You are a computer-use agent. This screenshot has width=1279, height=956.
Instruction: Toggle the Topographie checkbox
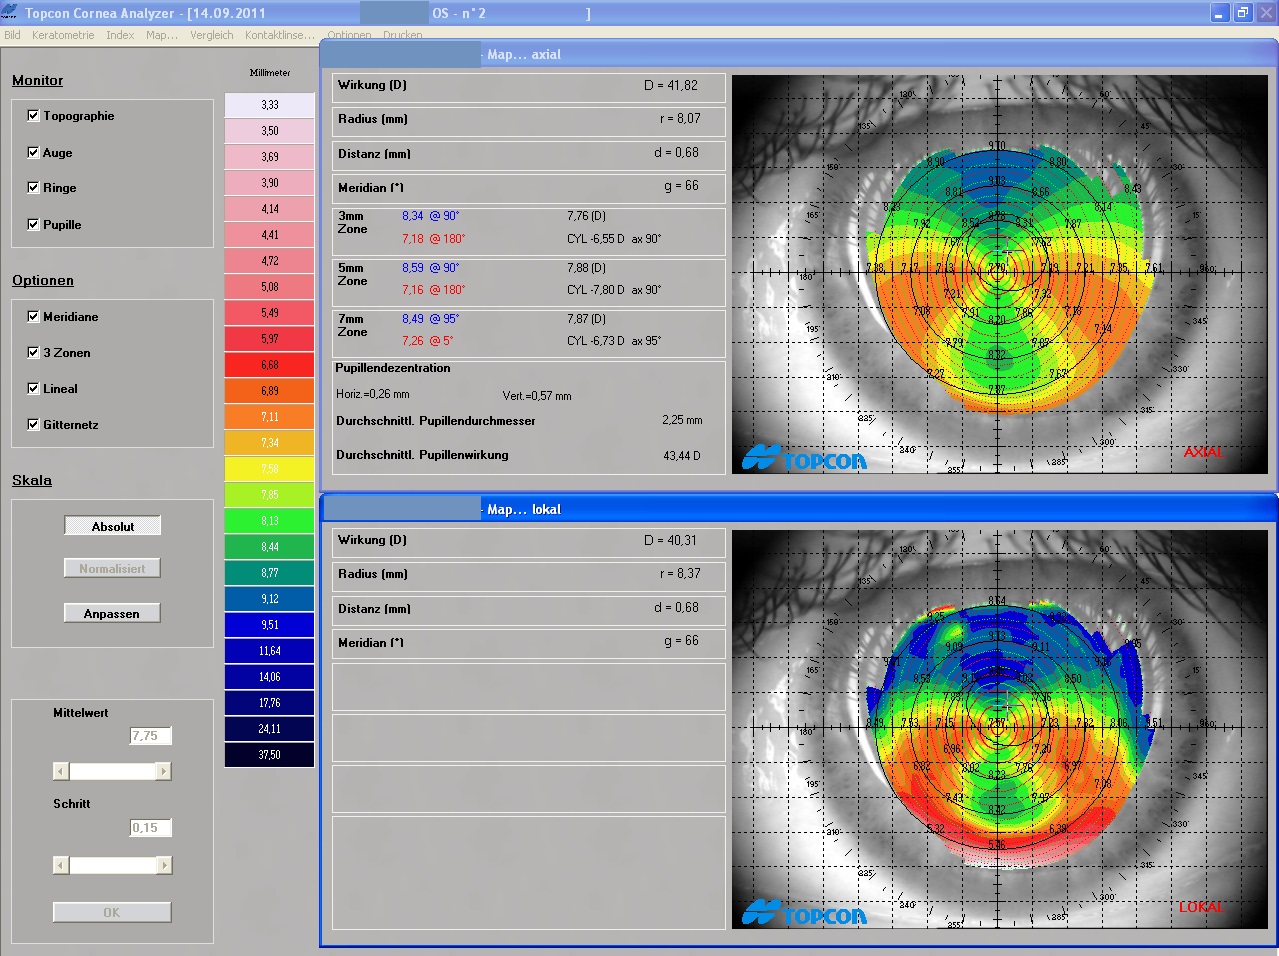(x=33, y=115)
